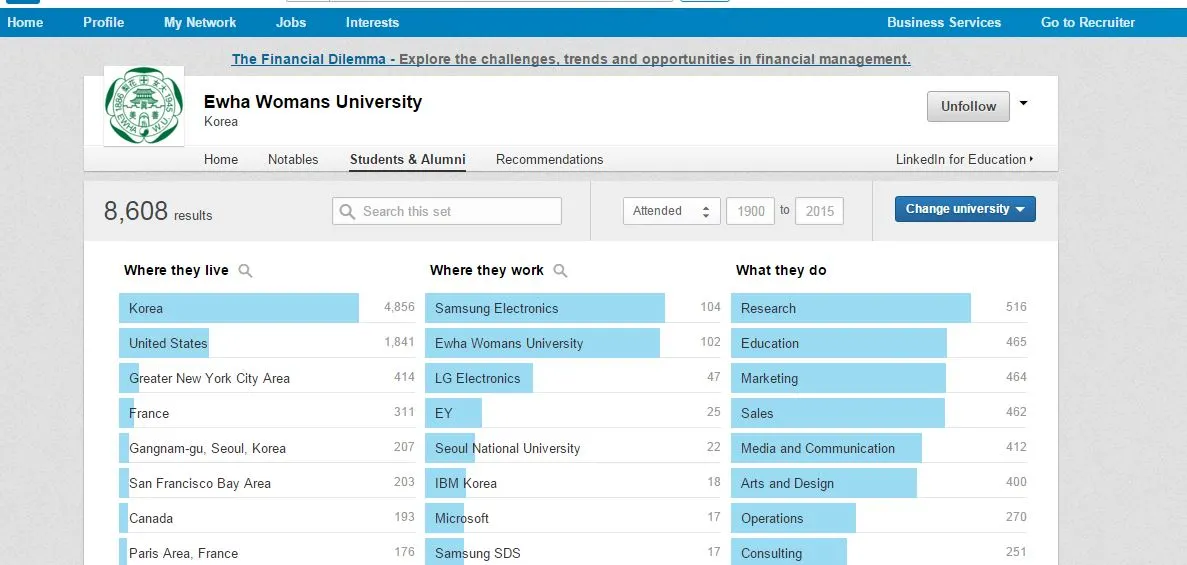Click the 'Where they work' search icon

(x=560, y=270)
